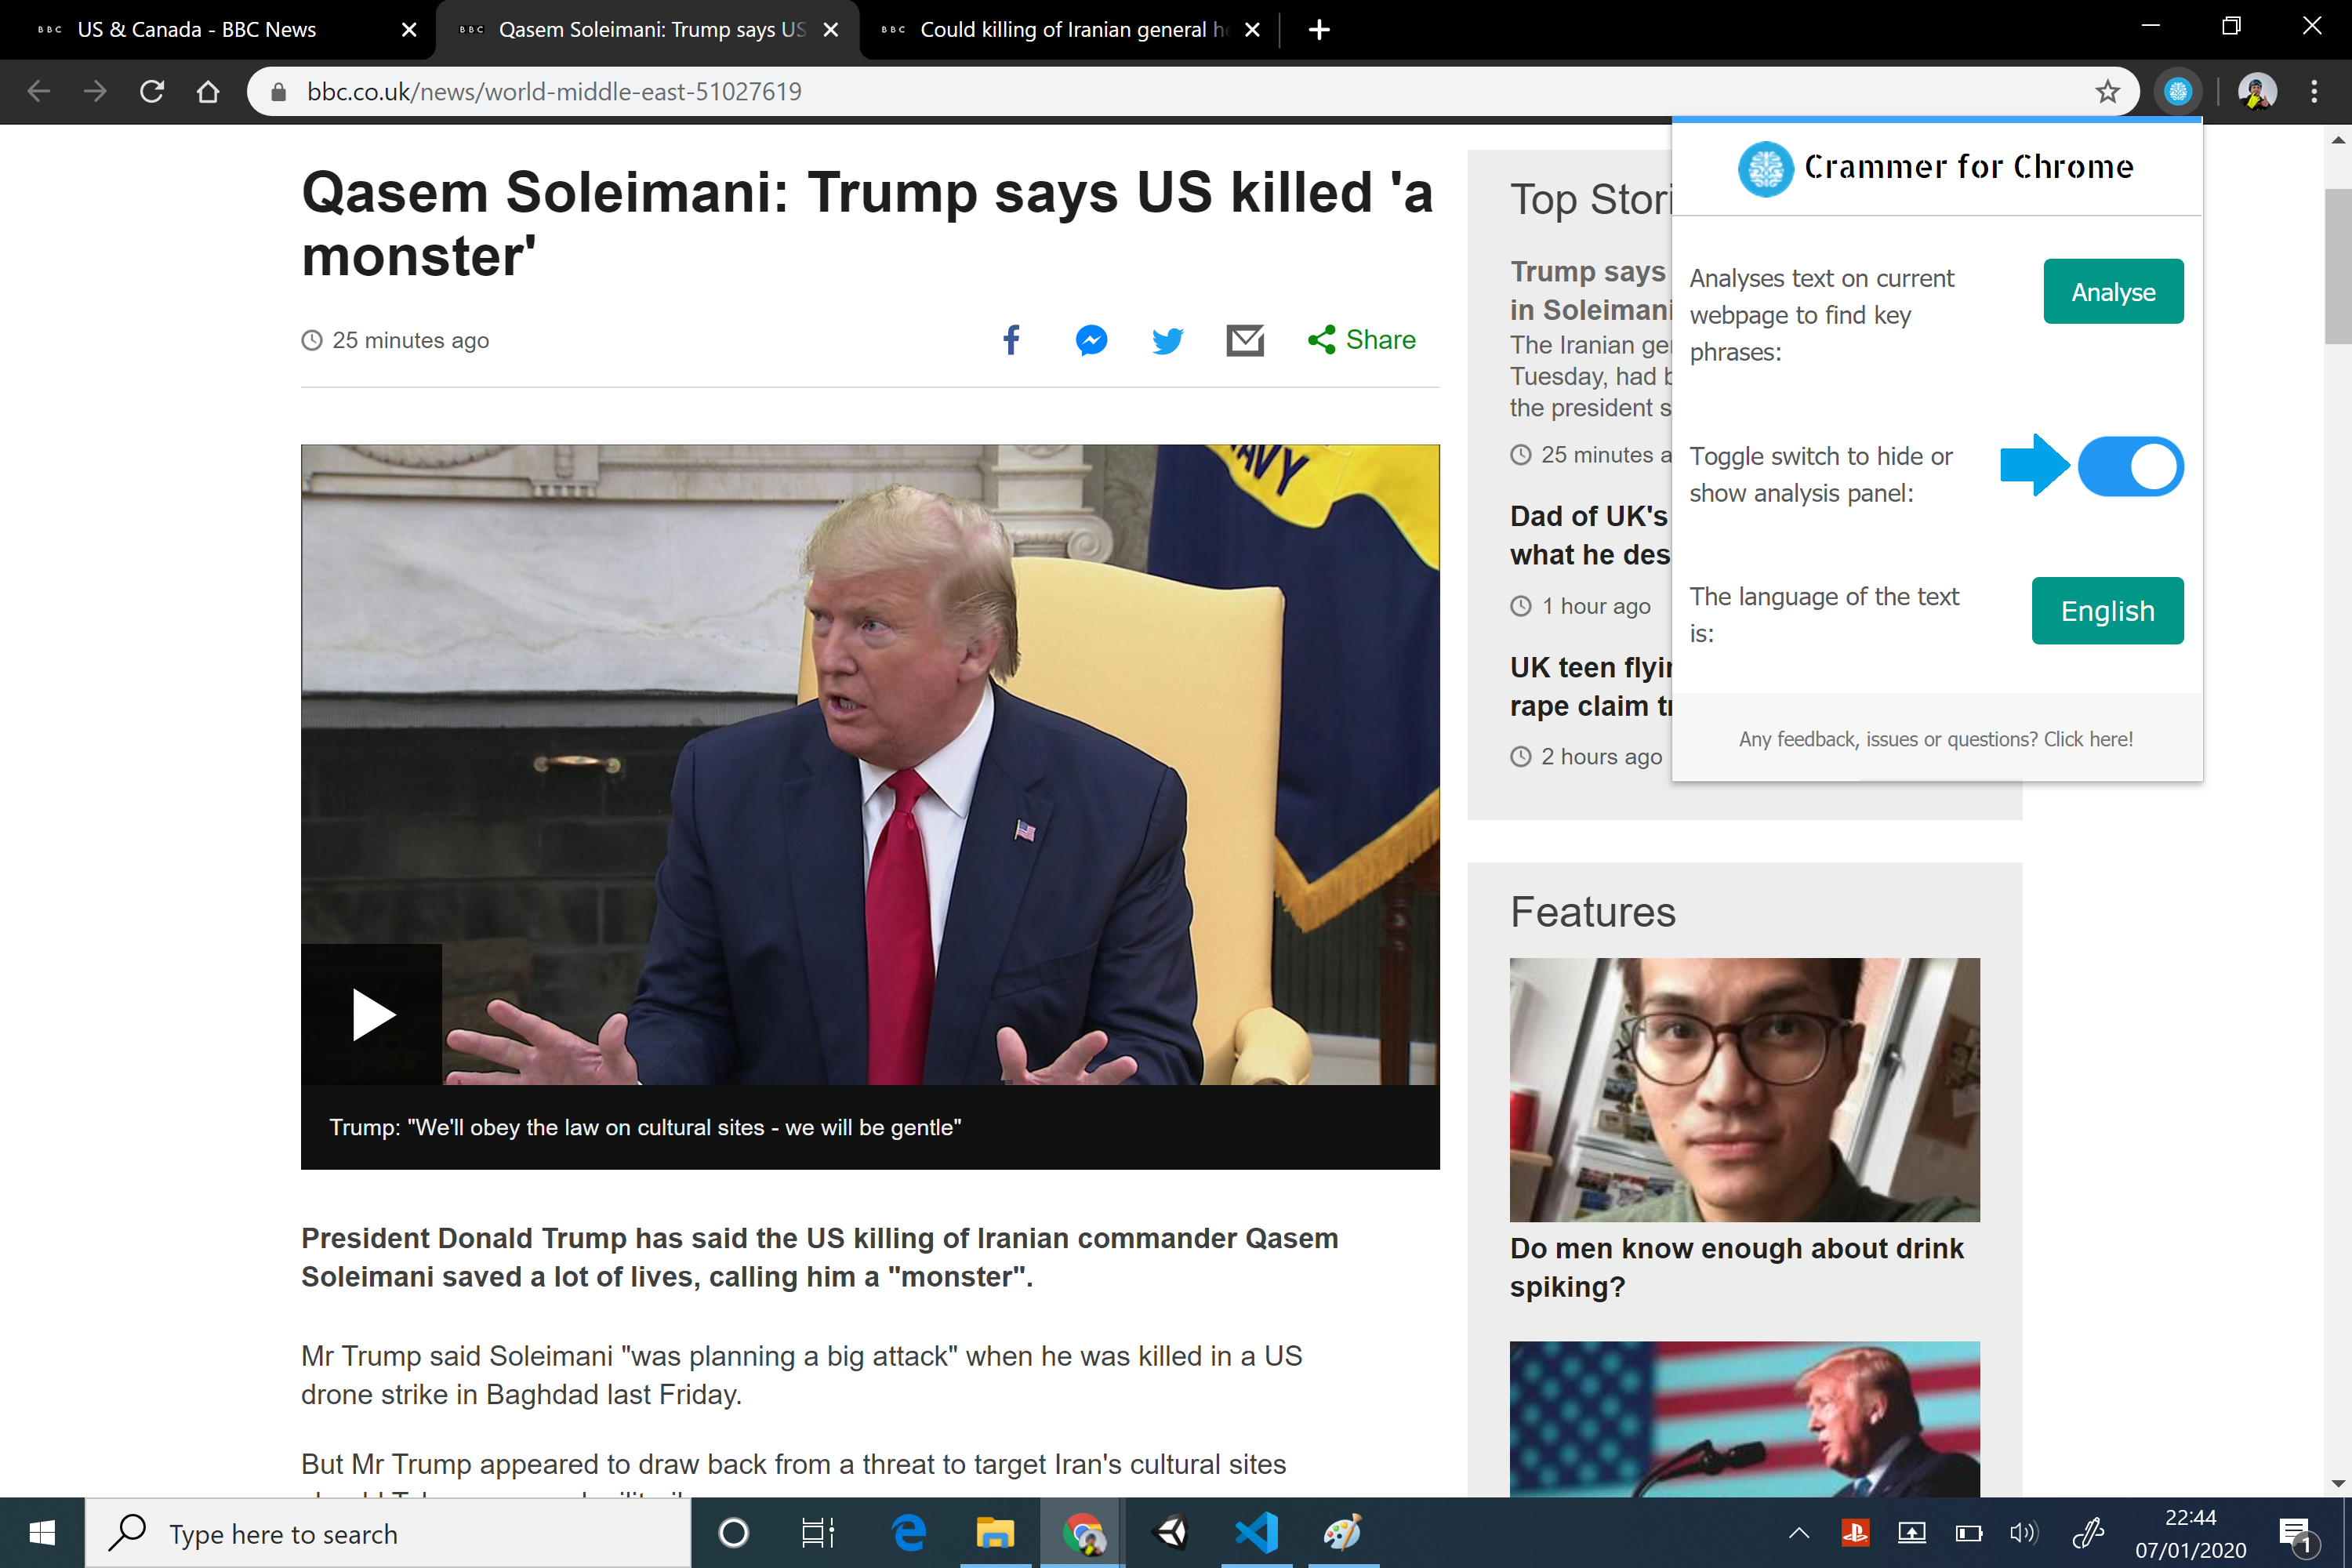Open the Share options menu
Viewport: 2352px width, 1568px height.
pyautogui.click(x=1362, y=340)
